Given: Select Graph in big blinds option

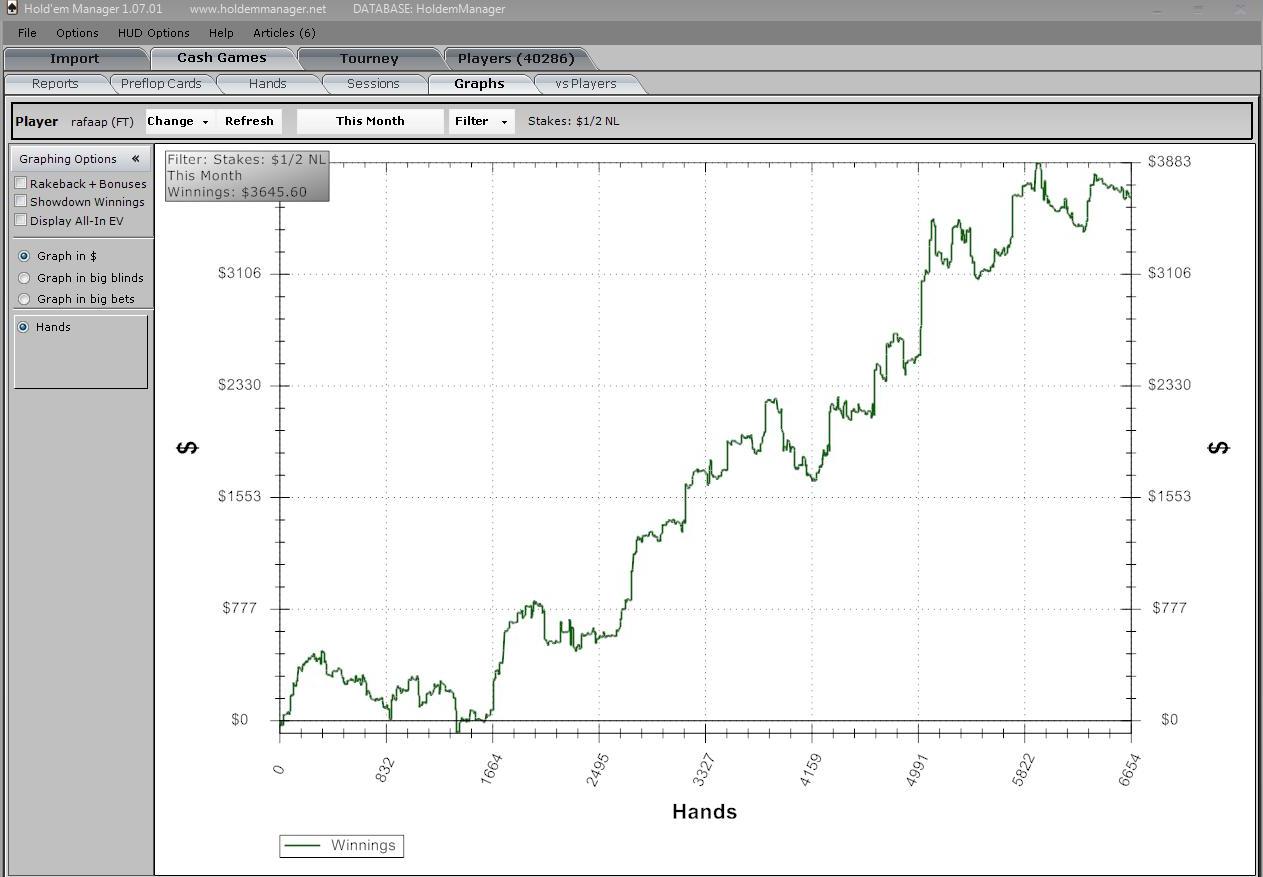Looking at the screenshot, I should [x=25, y=278].
